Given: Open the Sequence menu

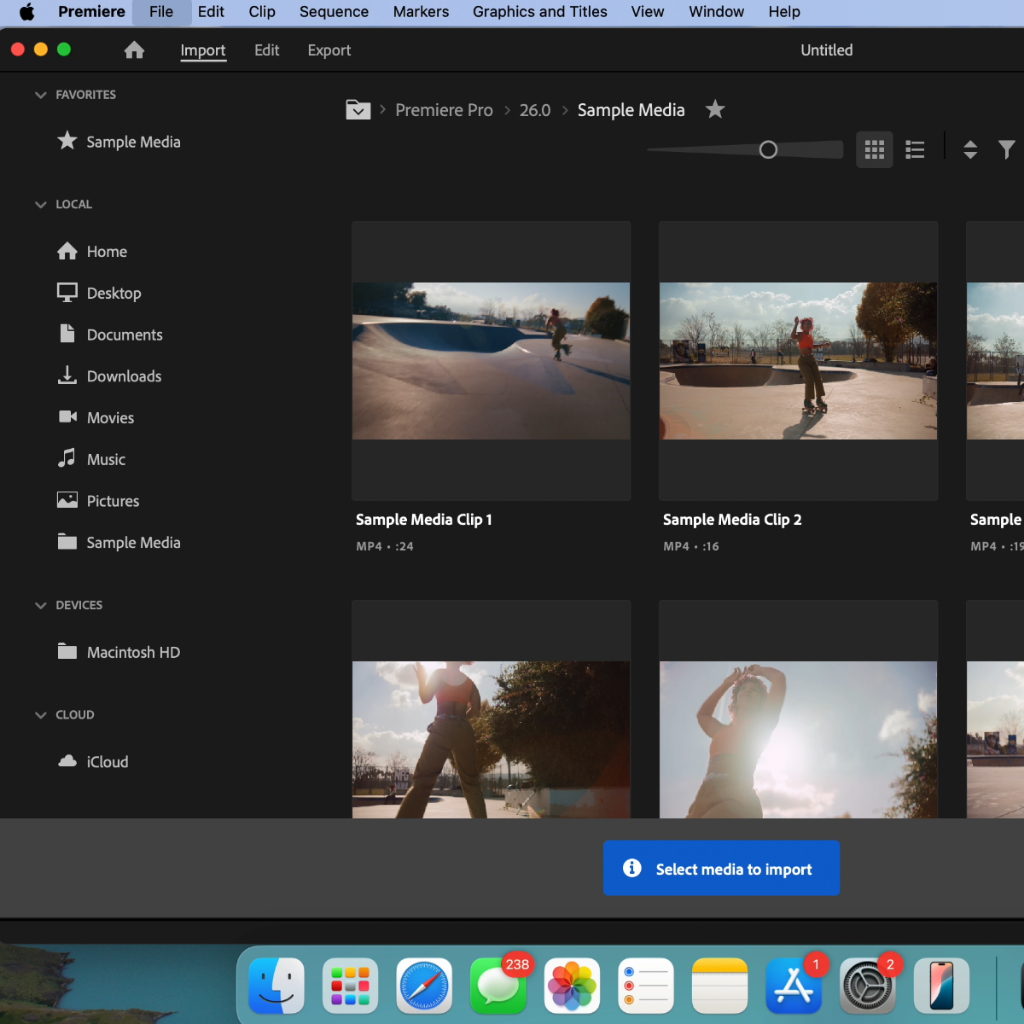Looking at the screenshot, I should [334, 12].
